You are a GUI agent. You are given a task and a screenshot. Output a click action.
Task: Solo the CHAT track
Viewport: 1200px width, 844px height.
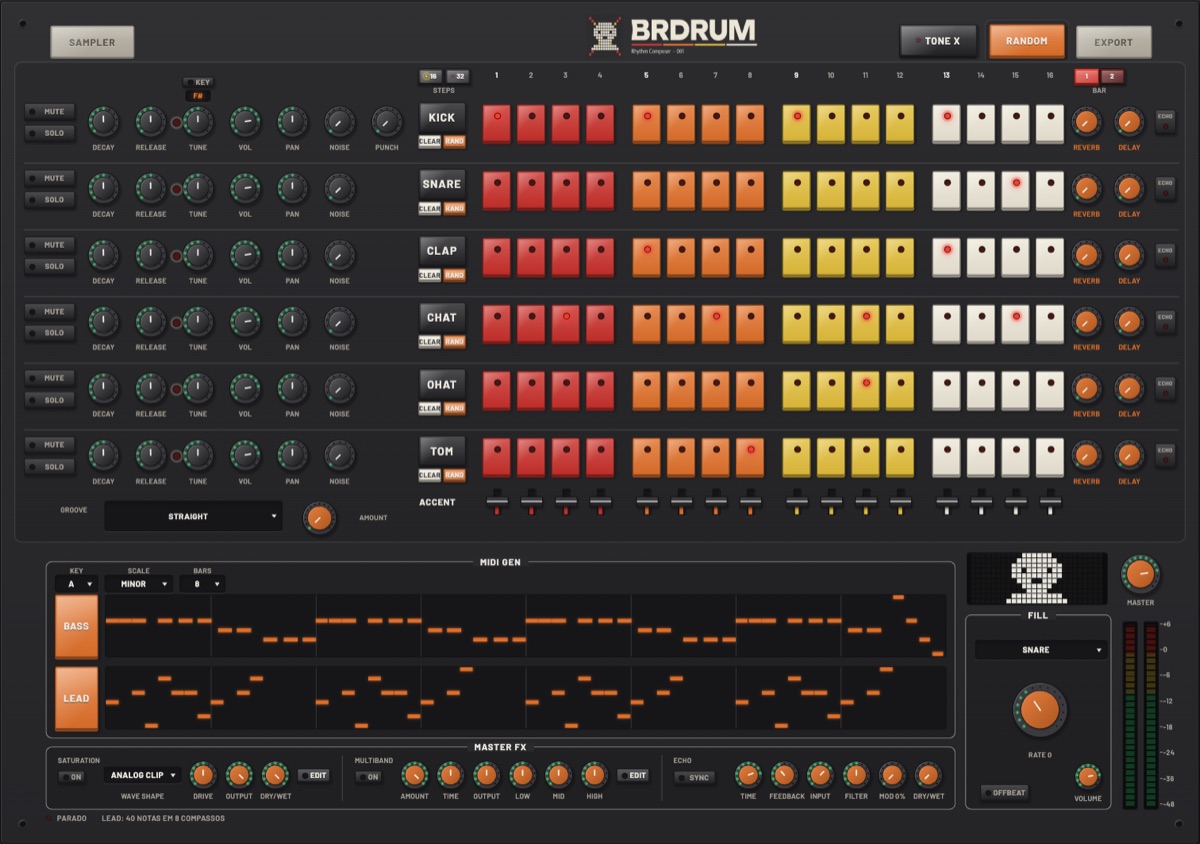pos(50,333)
